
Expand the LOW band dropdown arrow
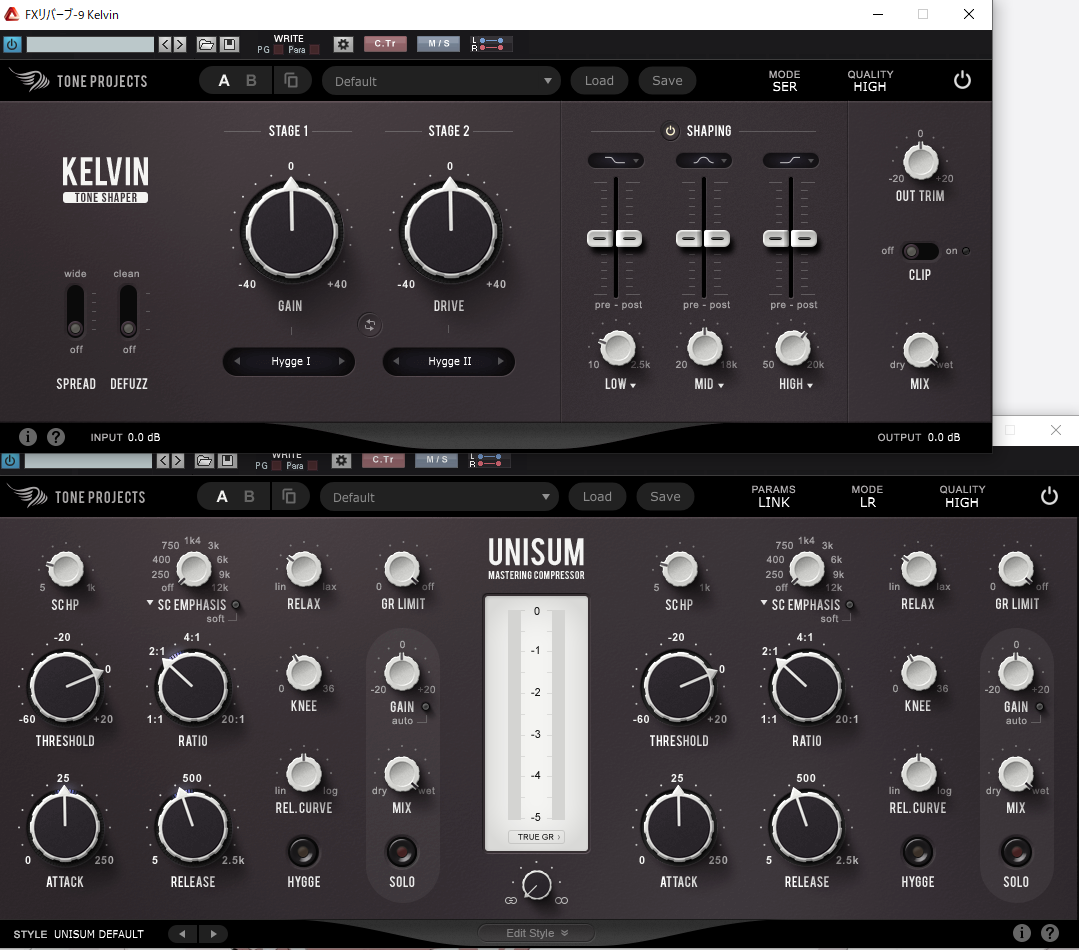coord(633,385)
